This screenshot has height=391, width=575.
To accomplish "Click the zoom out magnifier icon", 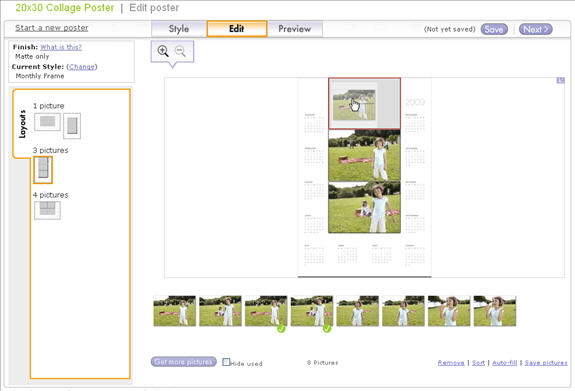I will pos(180,51).
